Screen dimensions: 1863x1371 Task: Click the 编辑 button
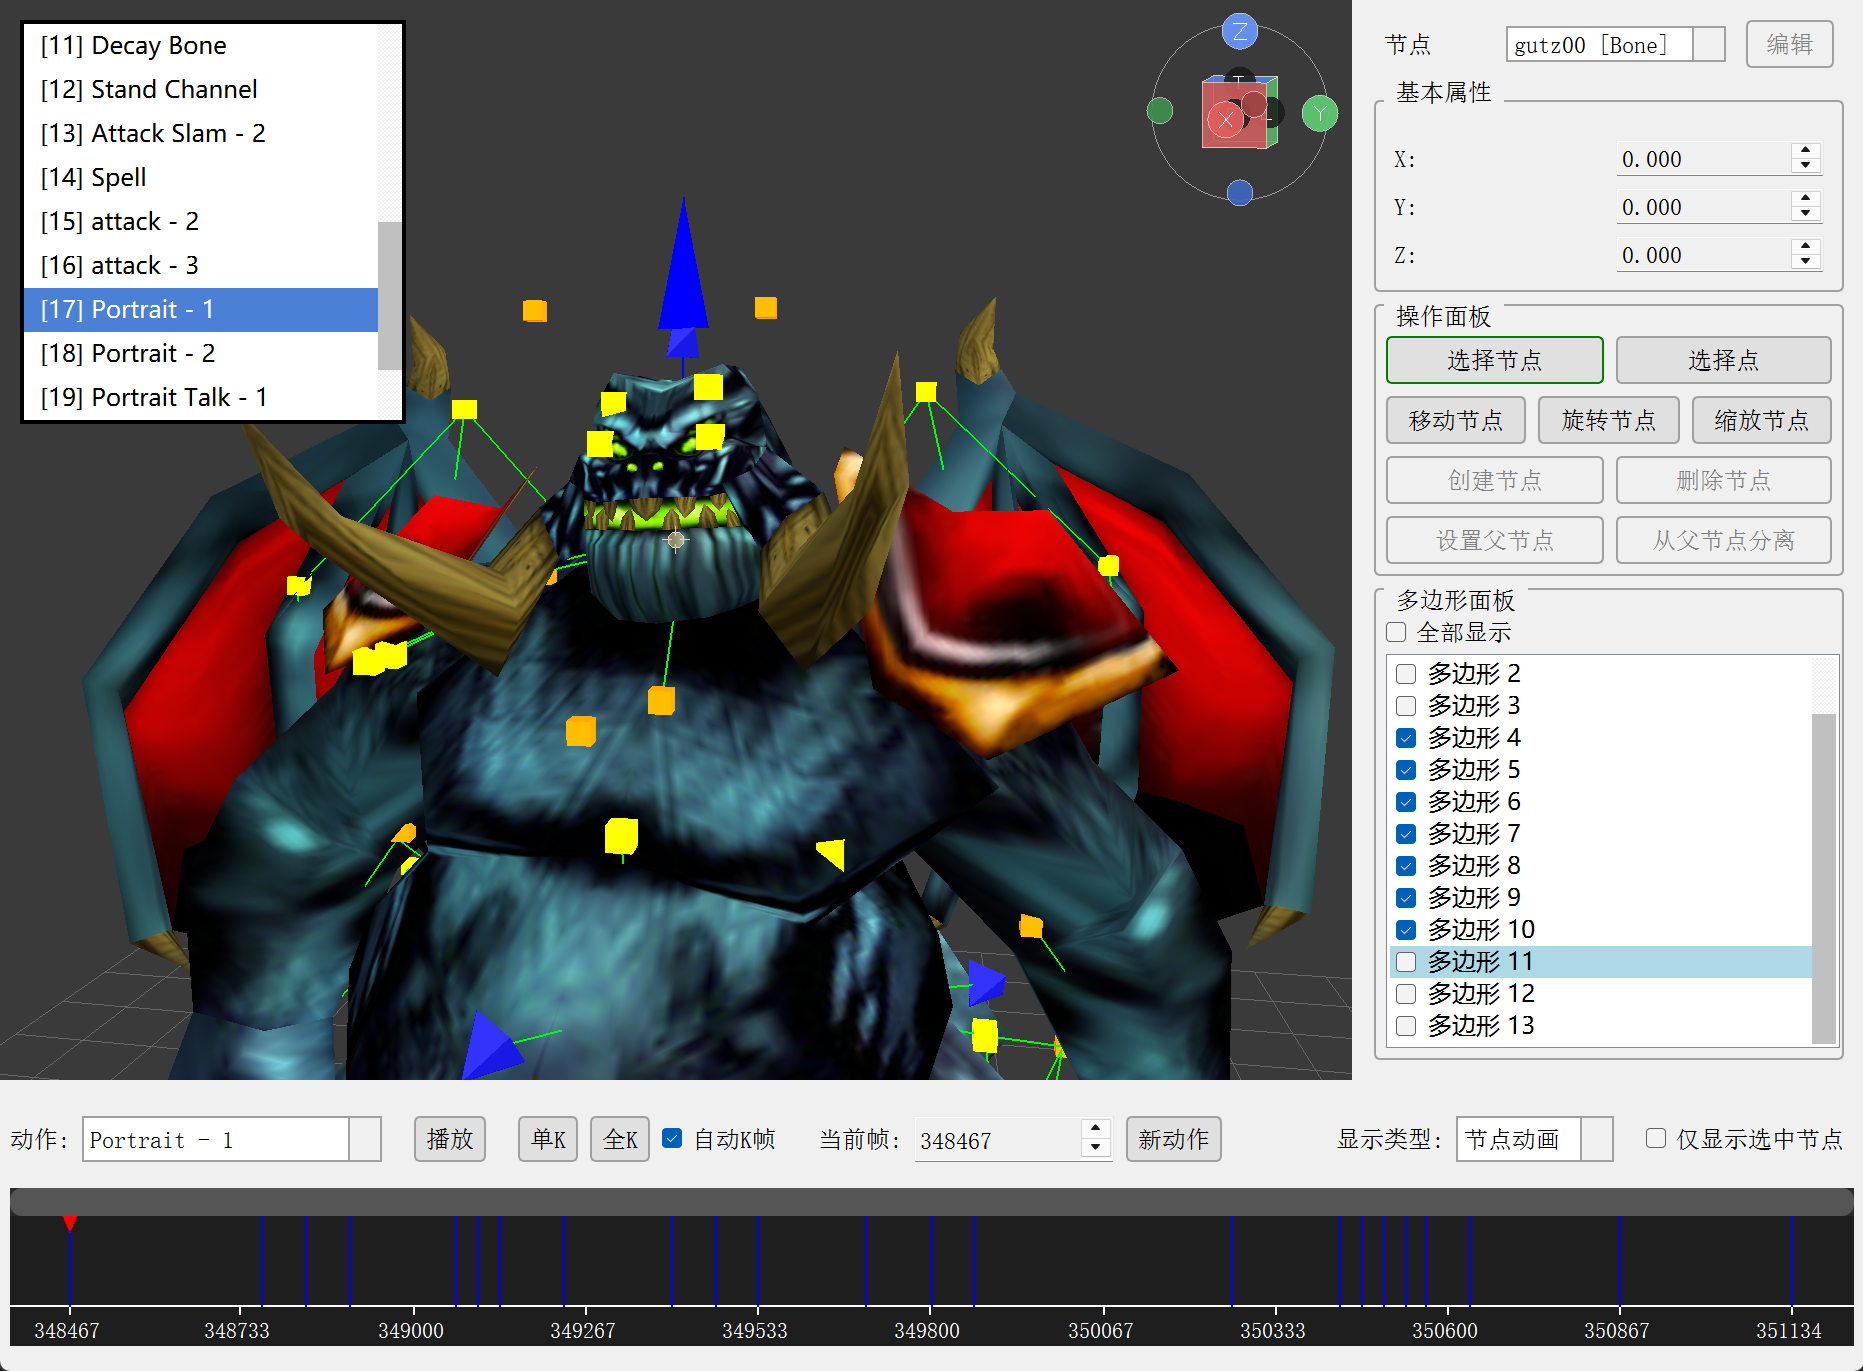tap(1789, 44)
